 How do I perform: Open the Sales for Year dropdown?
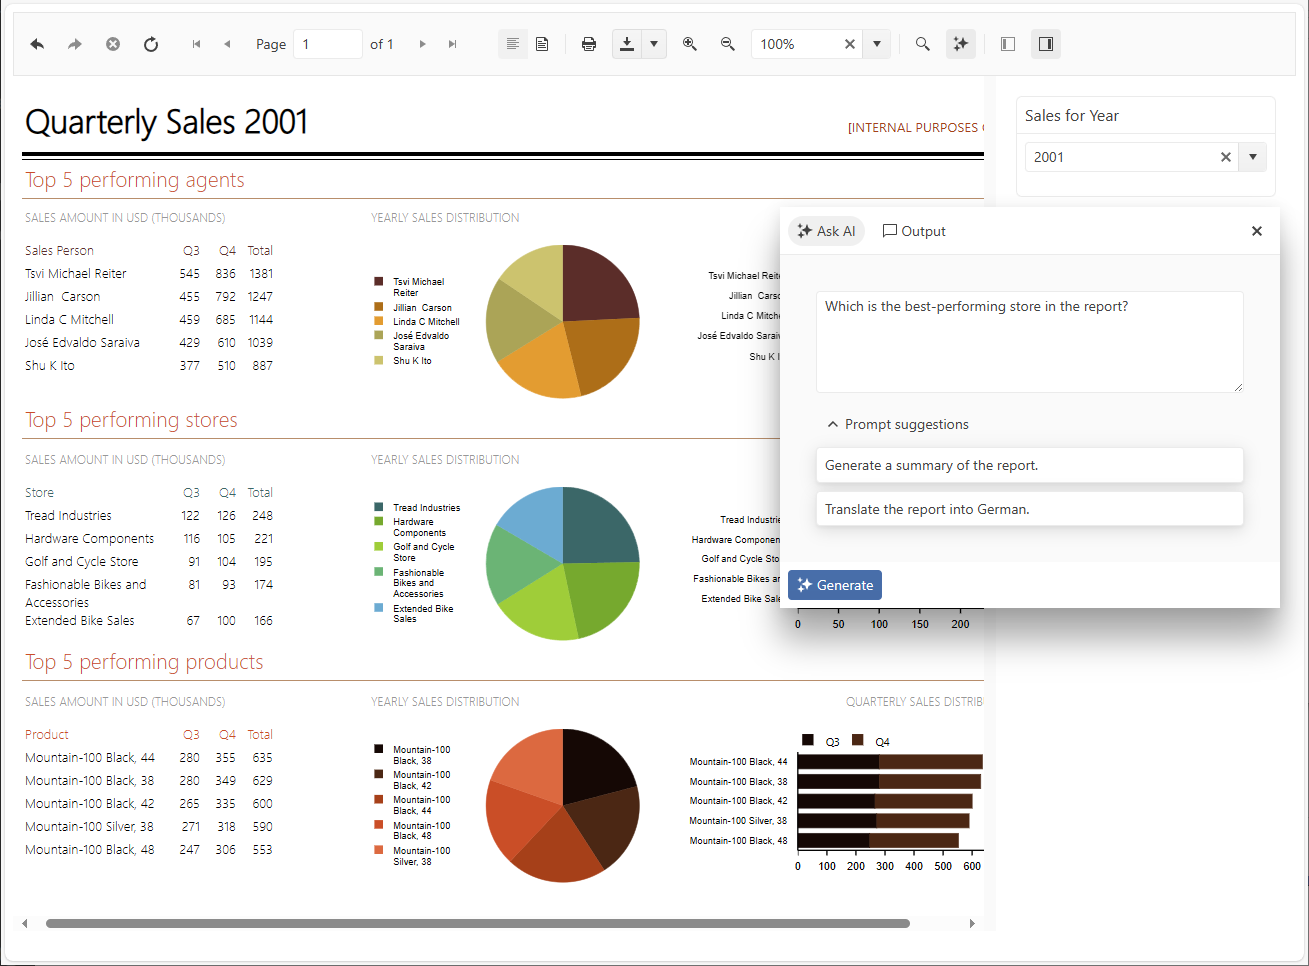pyautogui.click(x=1252, y=157)
